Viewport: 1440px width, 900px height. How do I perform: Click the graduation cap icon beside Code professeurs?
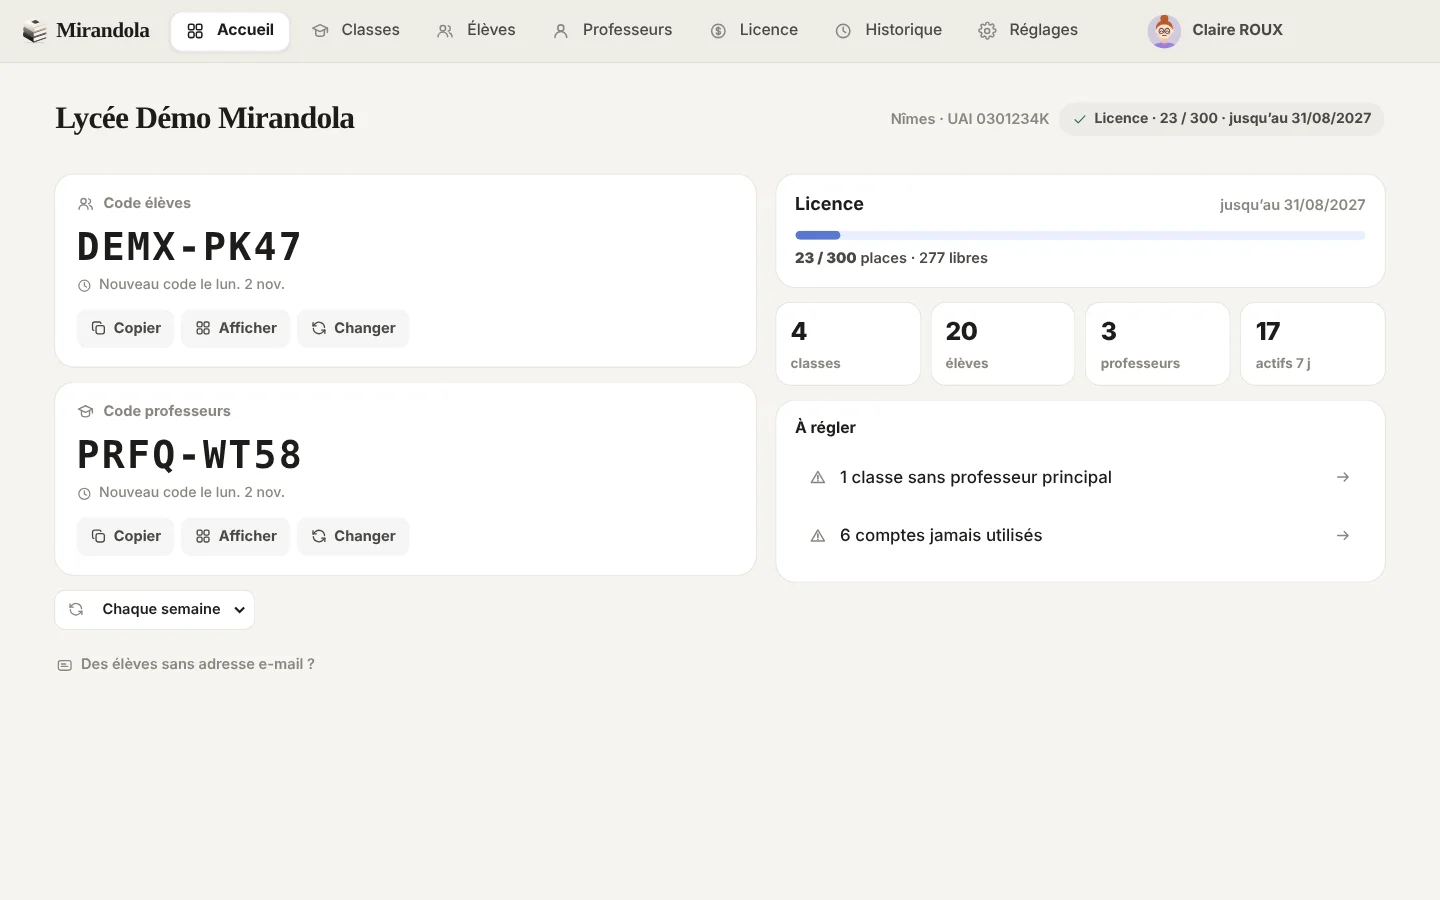(86, 412)
